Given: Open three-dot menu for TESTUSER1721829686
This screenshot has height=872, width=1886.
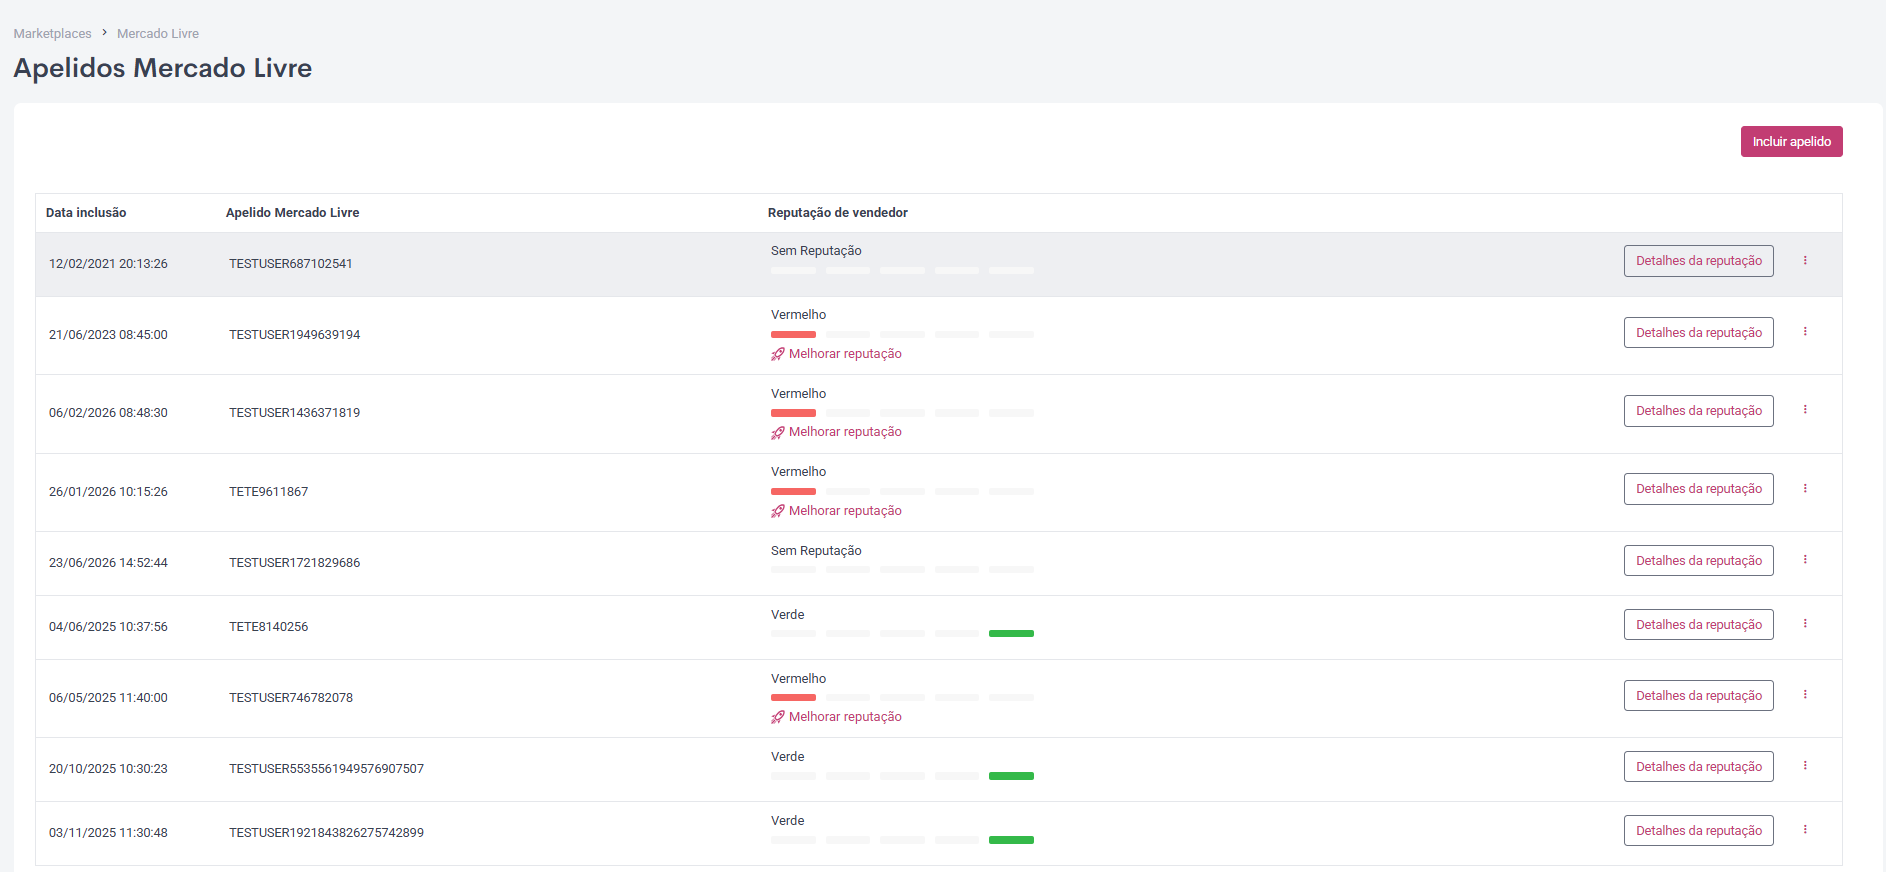Looking at the screenshot, I should click(1805, 560).
